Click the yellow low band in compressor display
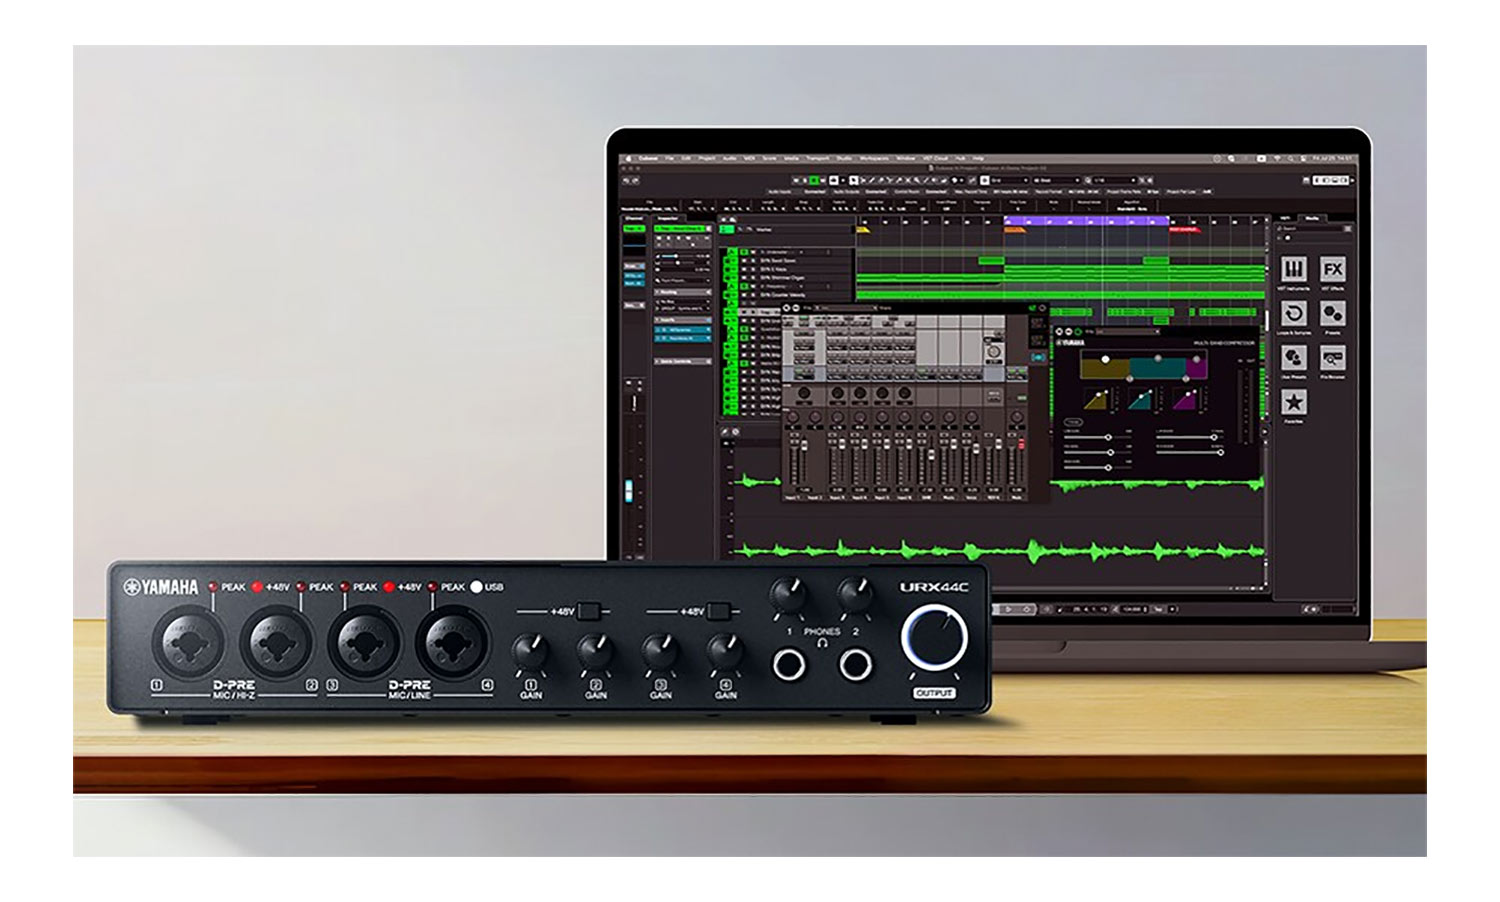Viewport: 1500px width, 902px height. click(x=1105, y=369)
